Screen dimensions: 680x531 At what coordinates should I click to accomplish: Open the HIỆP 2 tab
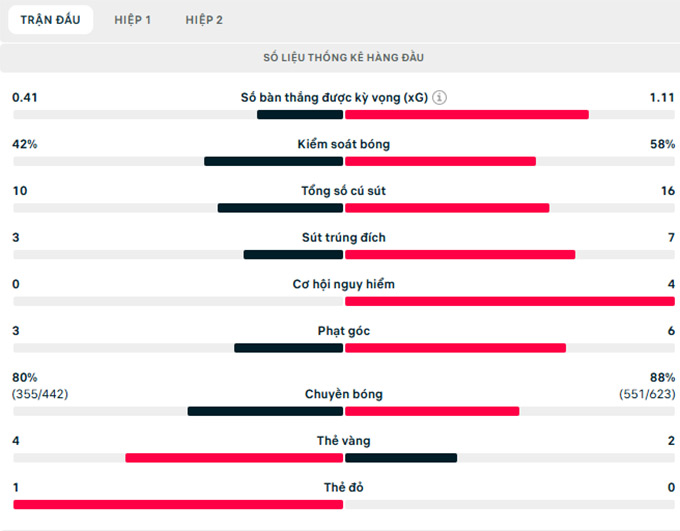(204, 20)
